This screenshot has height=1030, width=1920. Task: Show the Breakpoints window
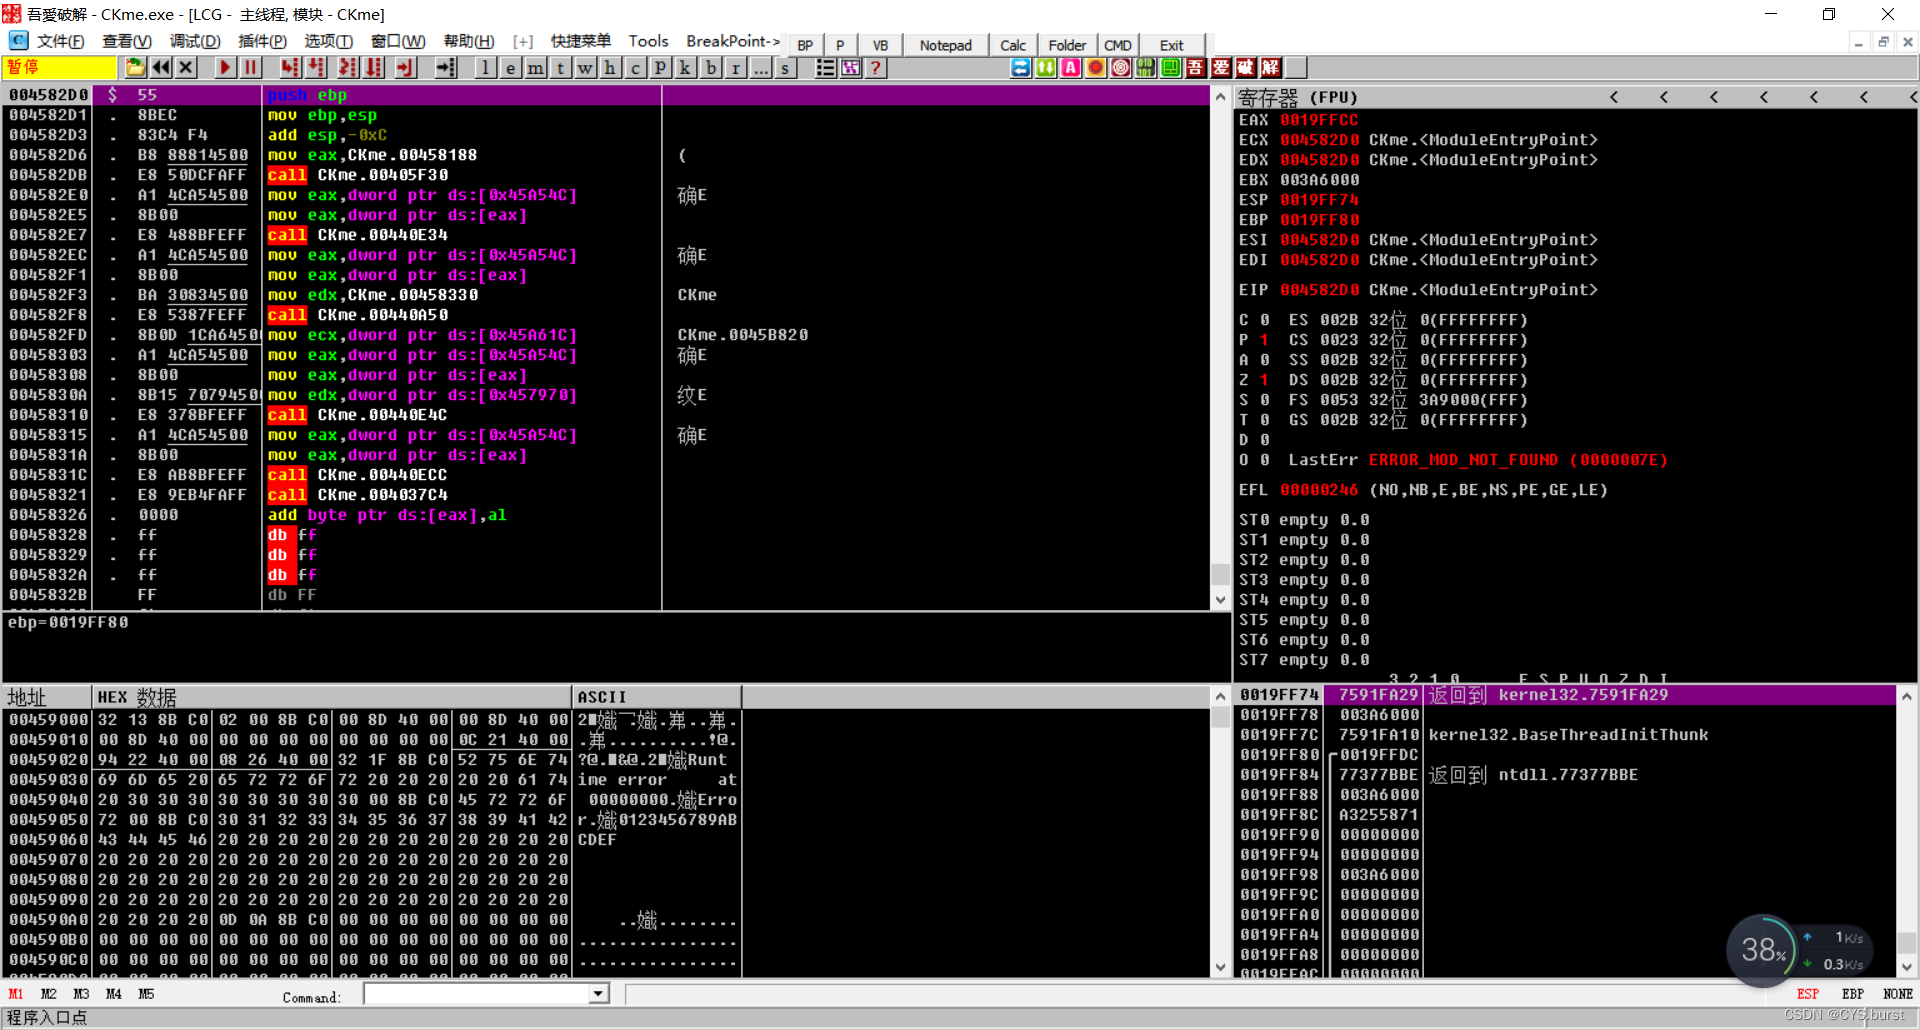tap(710, 67)
